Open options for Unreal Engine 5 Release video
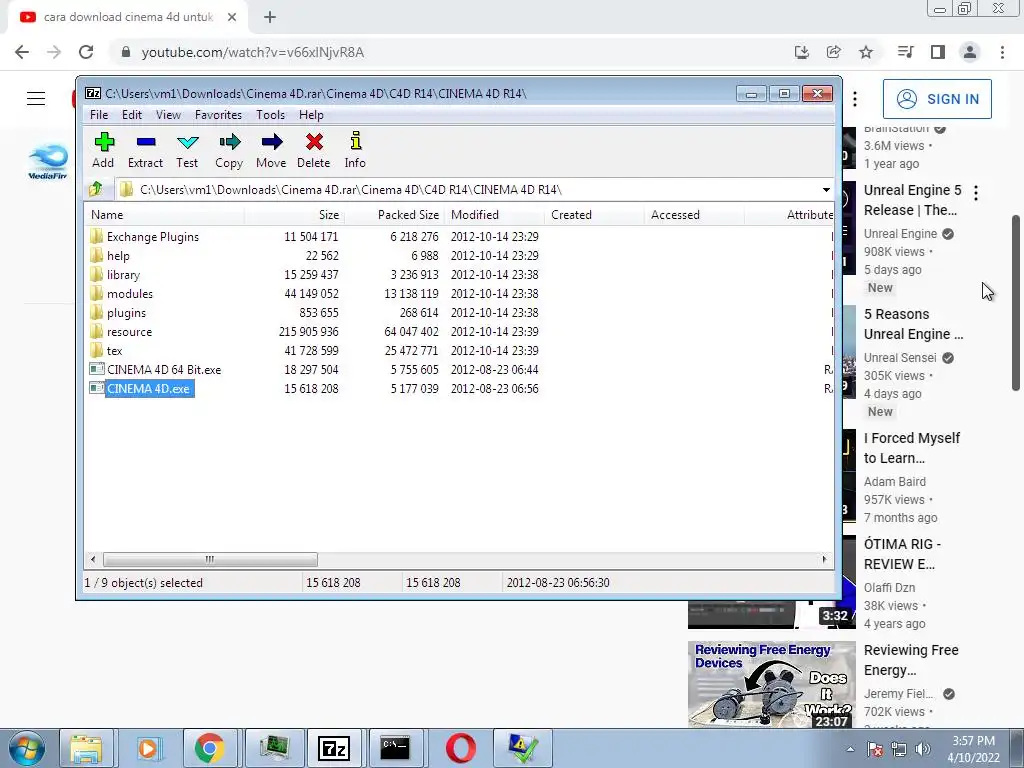The height and width of the screenshot is (768, 1024). coord(976,193)
